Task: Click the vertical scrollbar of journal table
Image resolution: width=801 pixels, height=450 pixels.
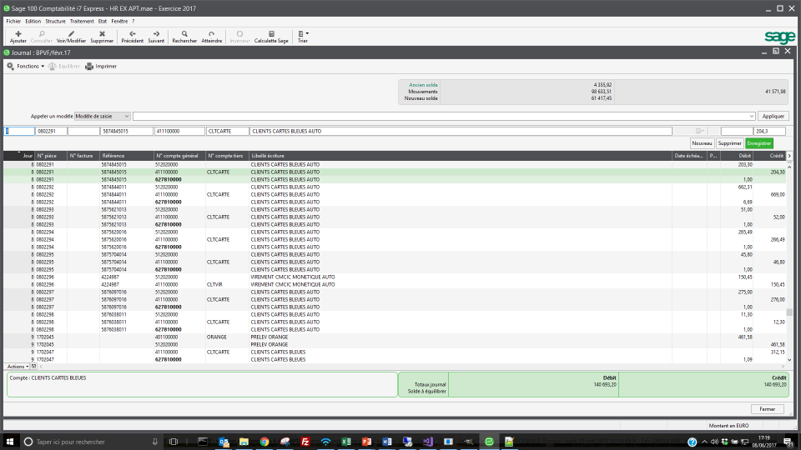Action: [x=789, y=263]
